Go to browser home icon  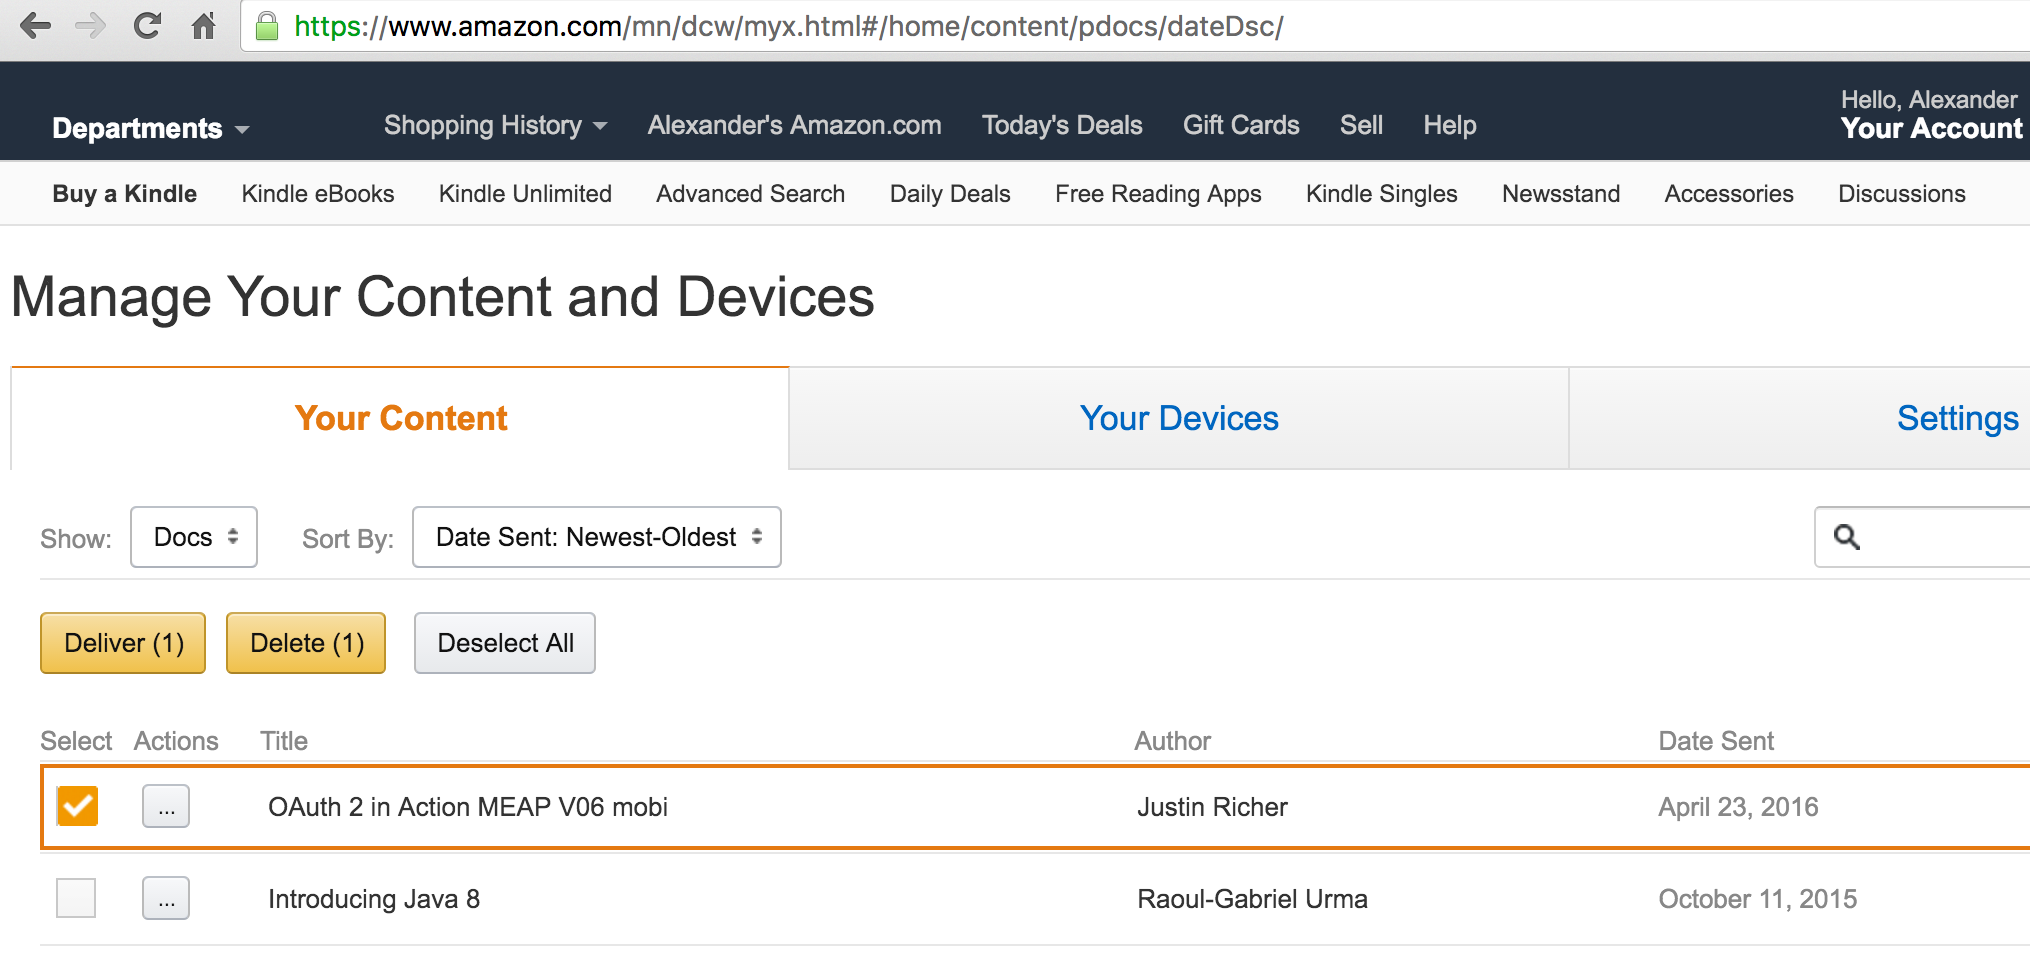(x=203, y=26)
